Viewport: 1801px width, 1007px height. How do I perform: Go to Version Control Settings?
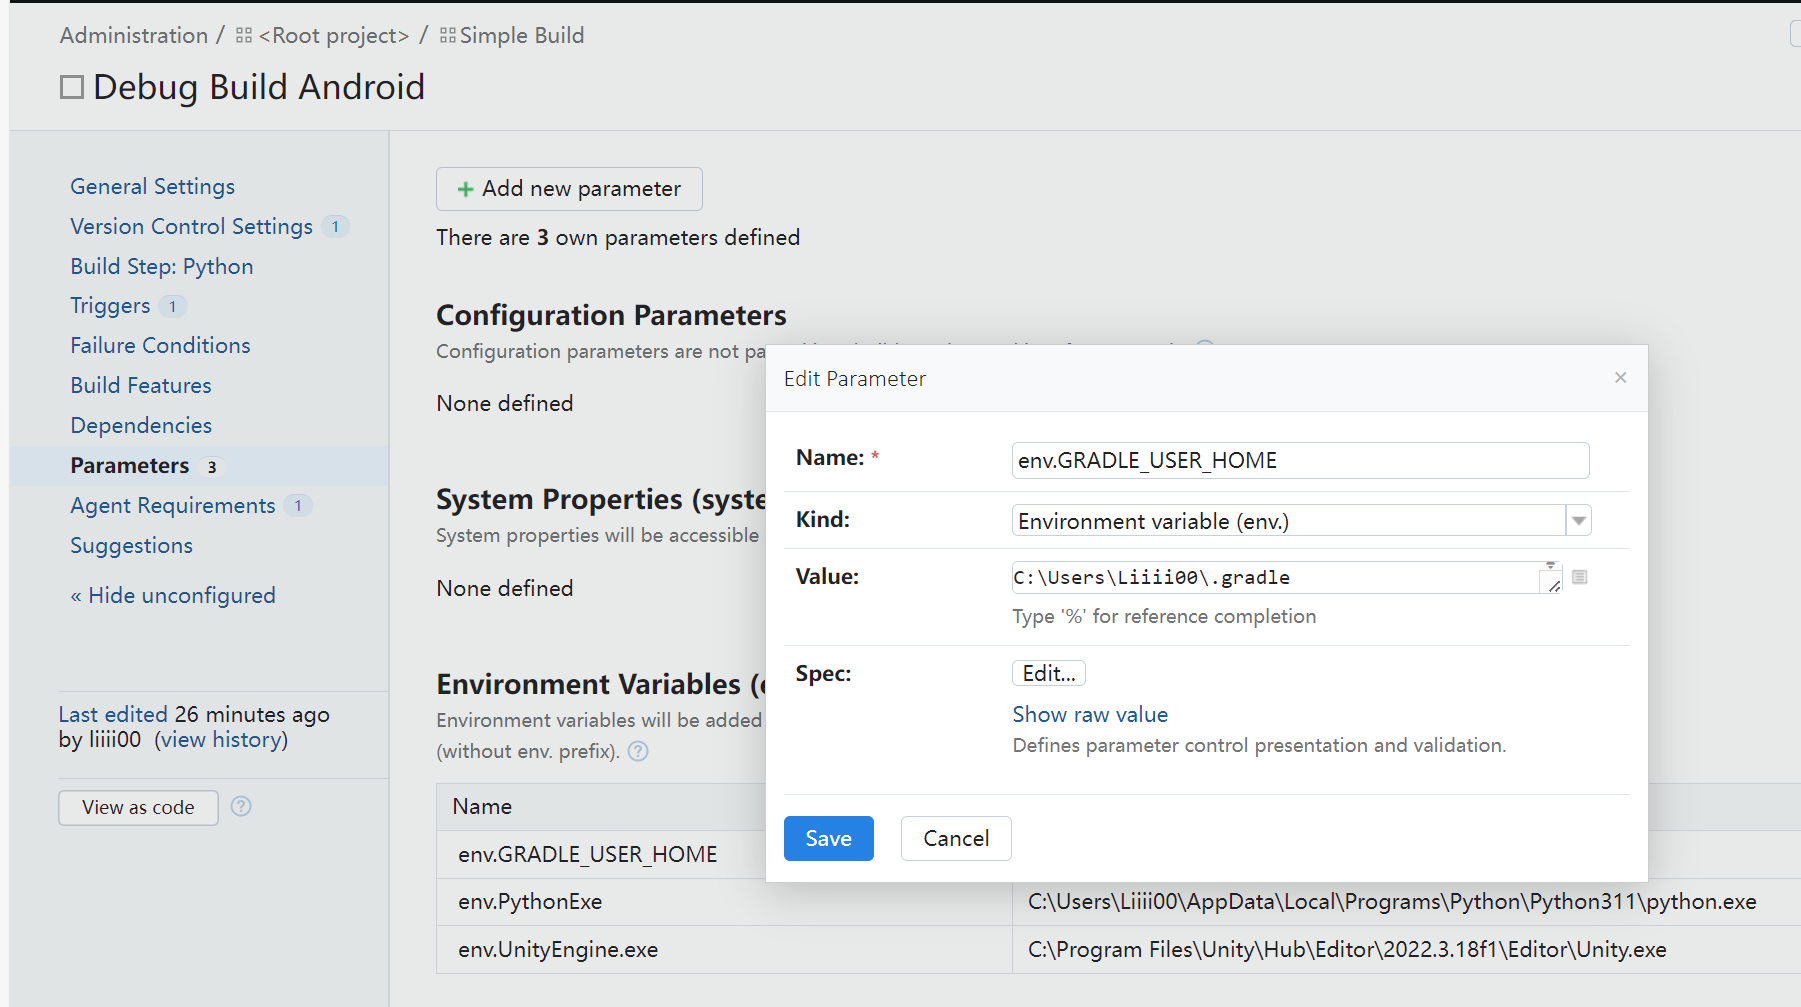pos(191,227)
